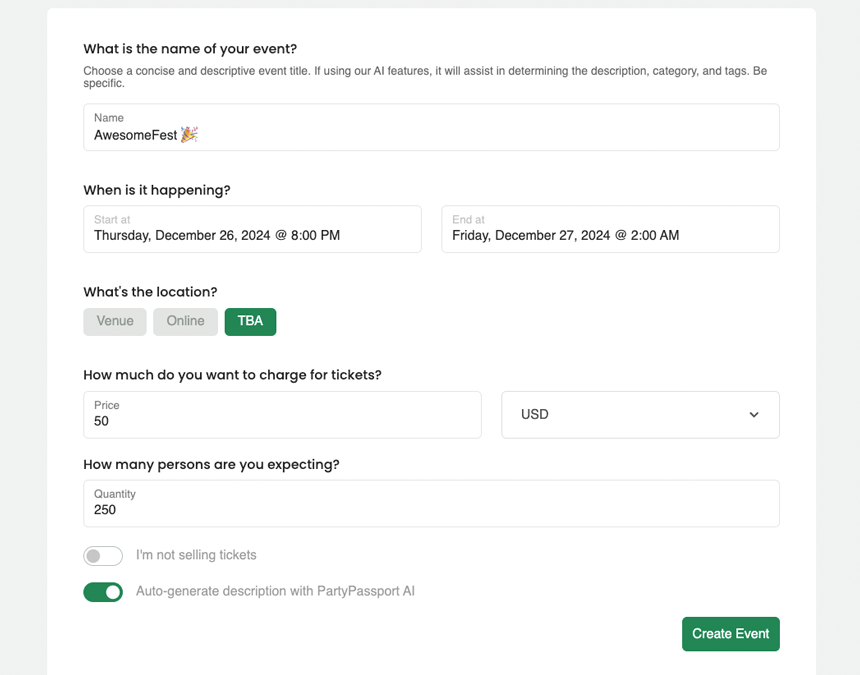
Task: Click the AwesomeFest name text
Action: coord(135,135)
